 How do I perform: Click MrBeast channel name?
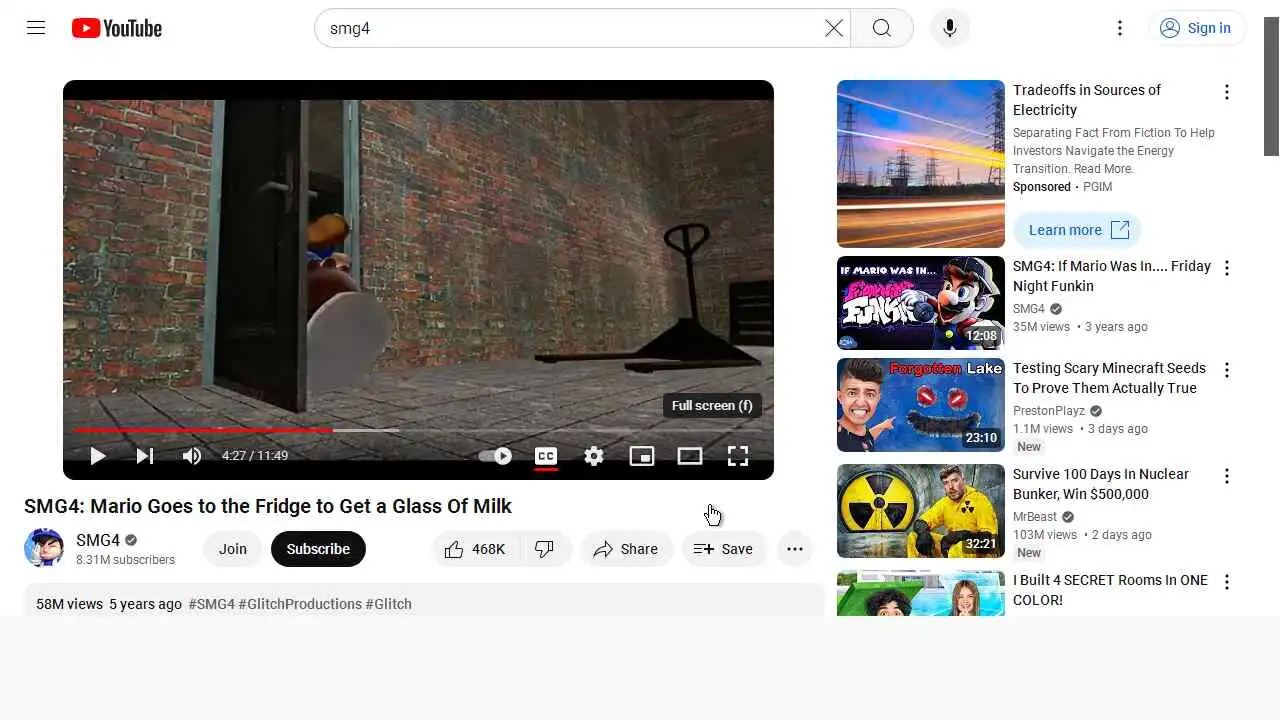coord(1035,517)
